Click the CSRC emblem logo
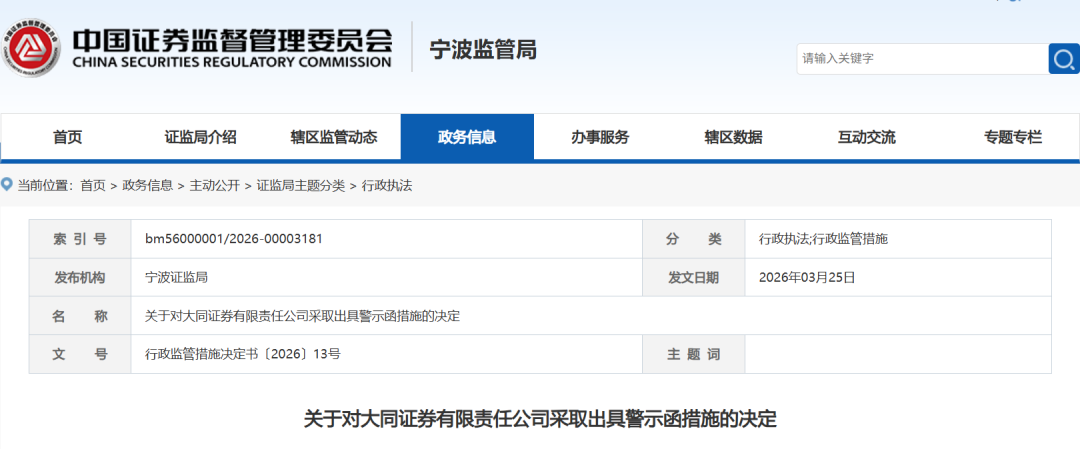The image size is (1080, 449). coord(30,48)
